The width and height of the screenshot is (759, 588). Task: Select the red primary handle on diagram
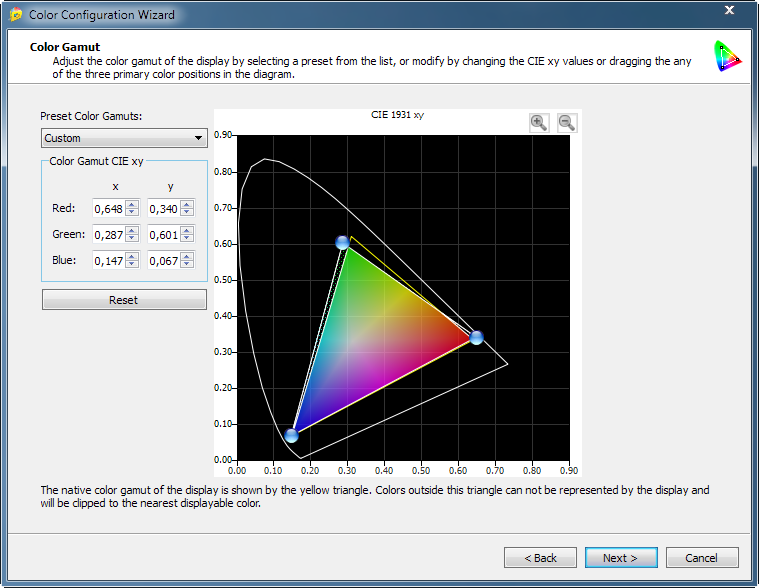[x=476, y=338]
